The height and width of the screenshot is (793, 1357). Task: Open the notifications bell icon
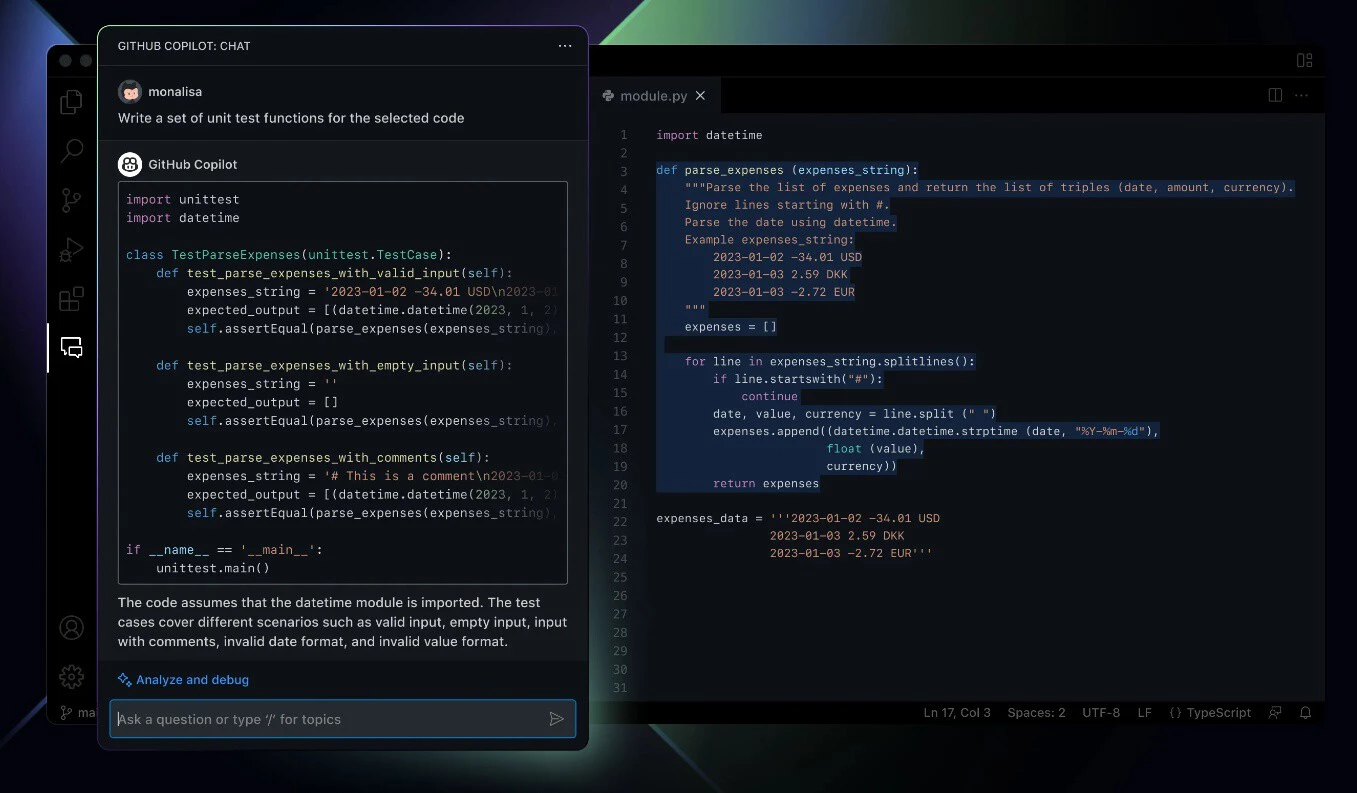pos(1305,713)
